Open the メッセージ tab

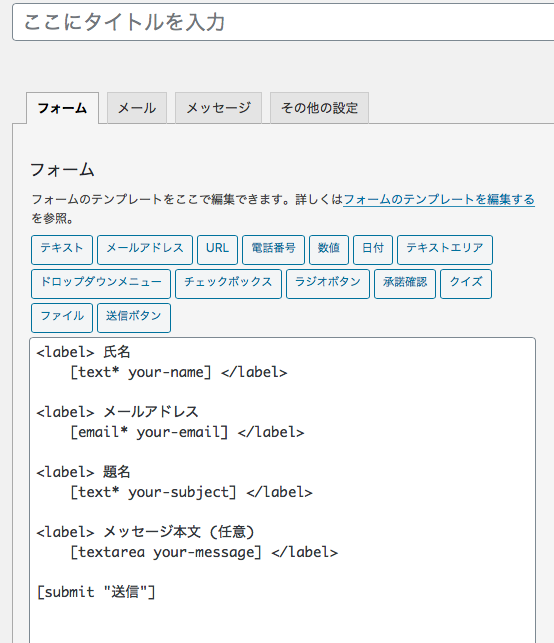(218, 108)
